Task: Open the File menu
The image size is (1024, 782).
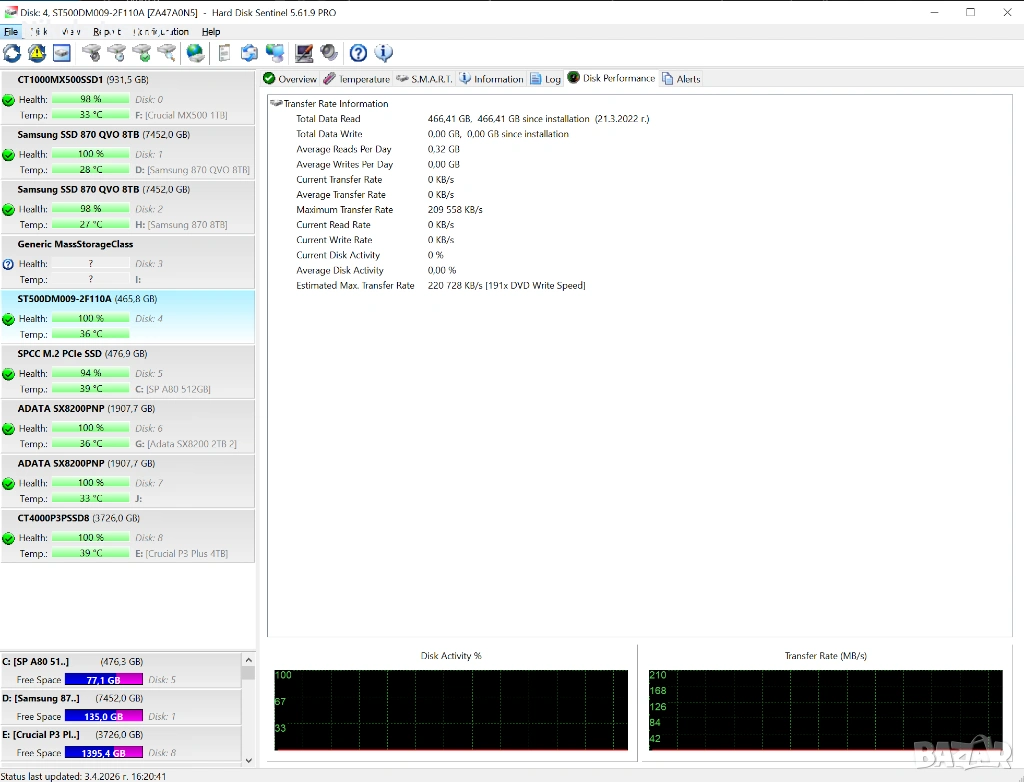Action: (11, 32)
